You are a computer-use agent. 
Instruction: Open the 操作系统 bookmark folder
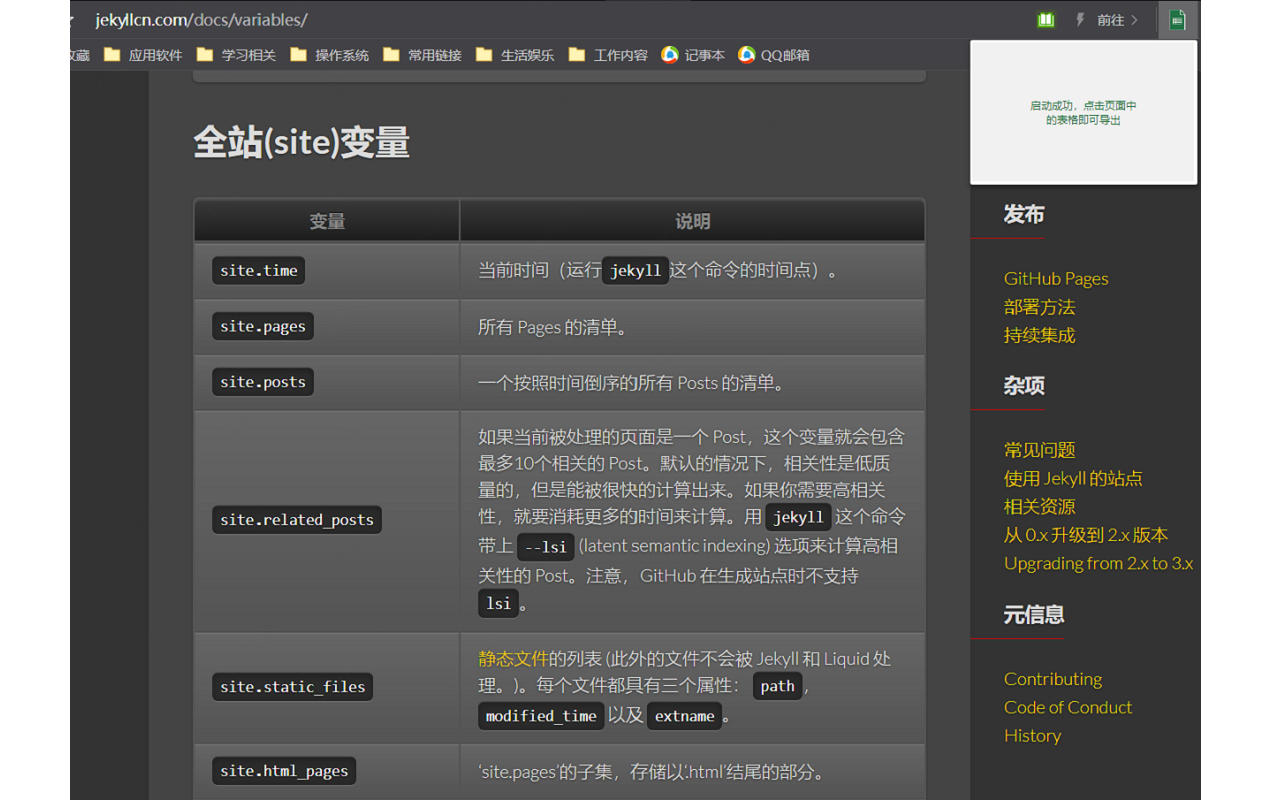(x=329, y=55)
